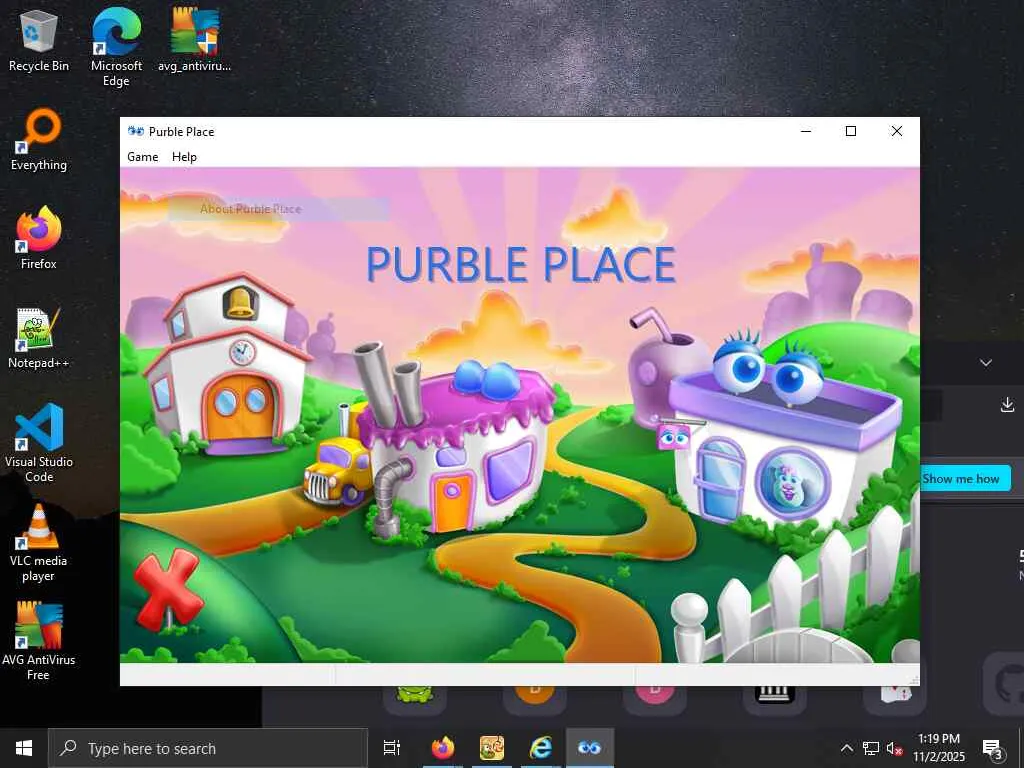Viewport: 1024px width, 768px height.
Task: Click the download icon in background window
Action: point(1007,405)
